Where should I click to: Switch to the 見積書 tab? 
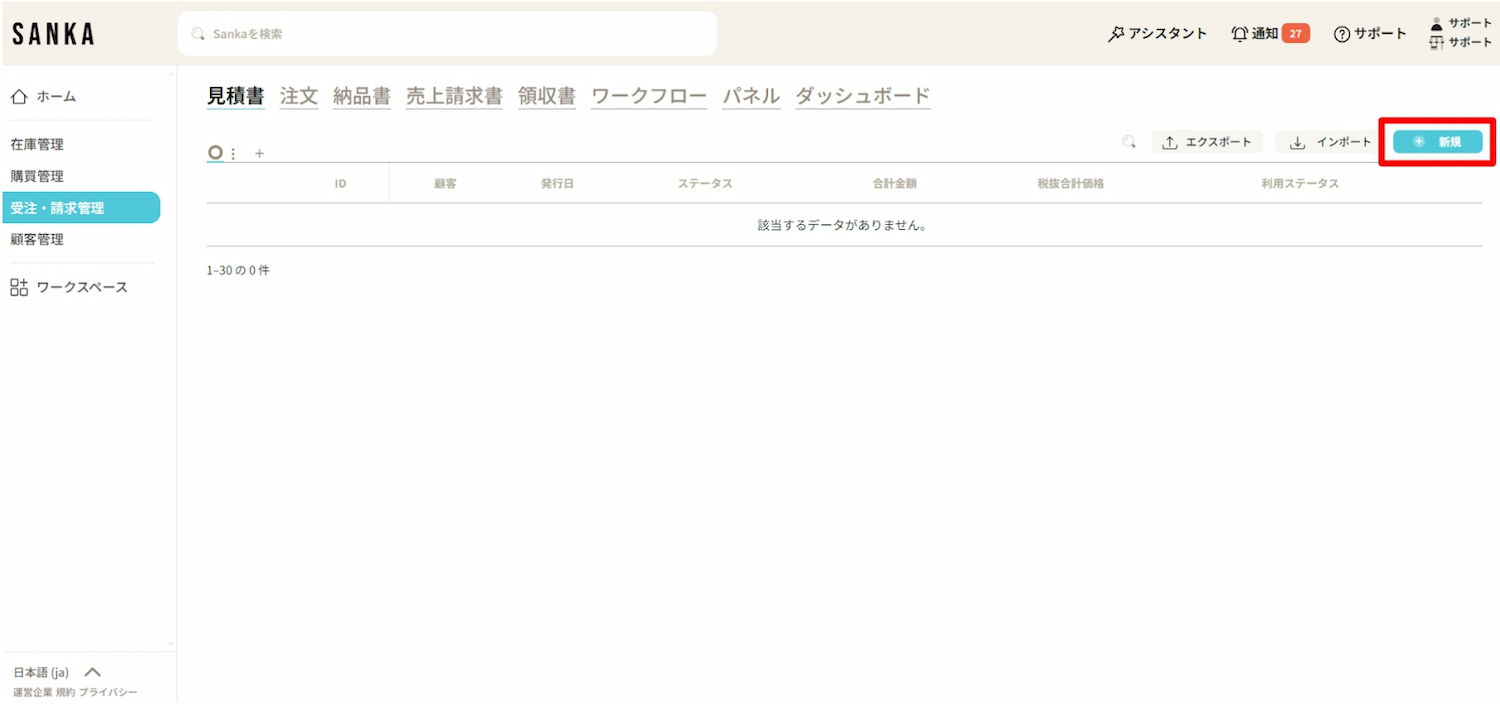[x=235, y=97]
